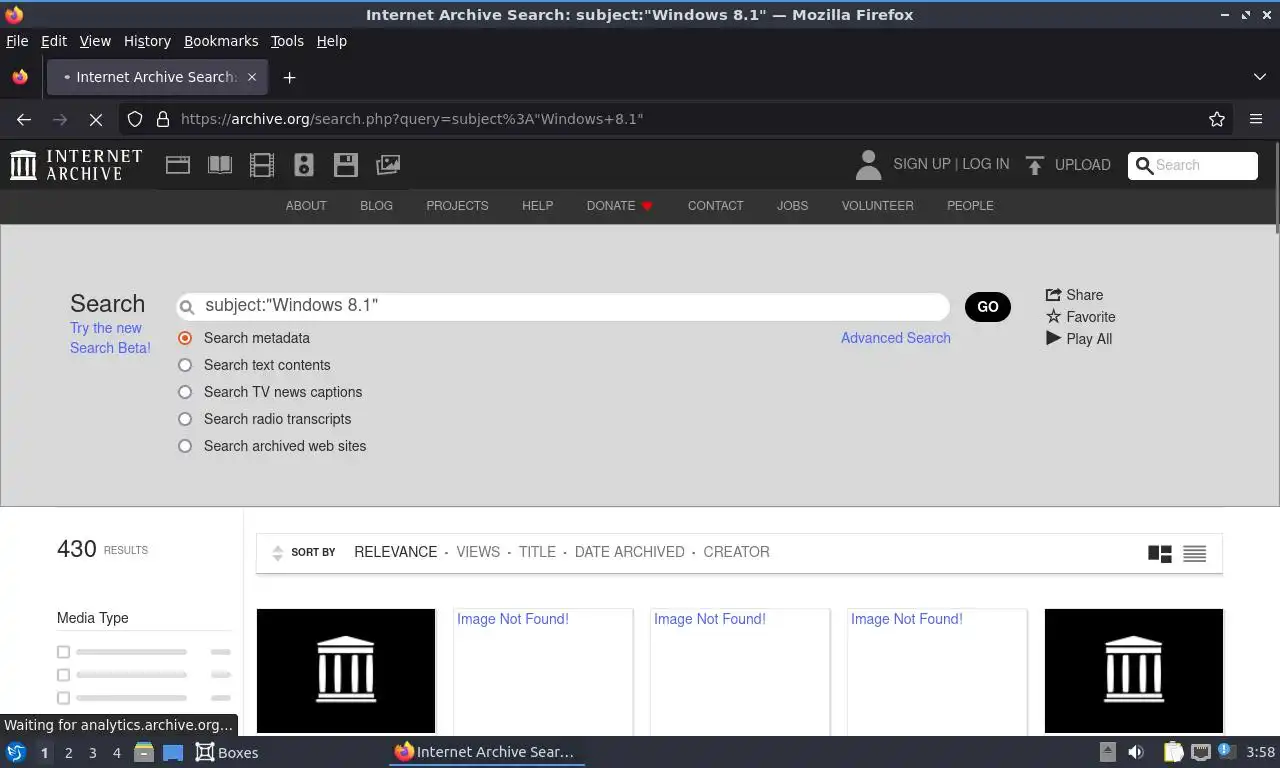Click the Internet Archive logo
This screenshot has height=768, width=1280.
(x=76, y=165)
